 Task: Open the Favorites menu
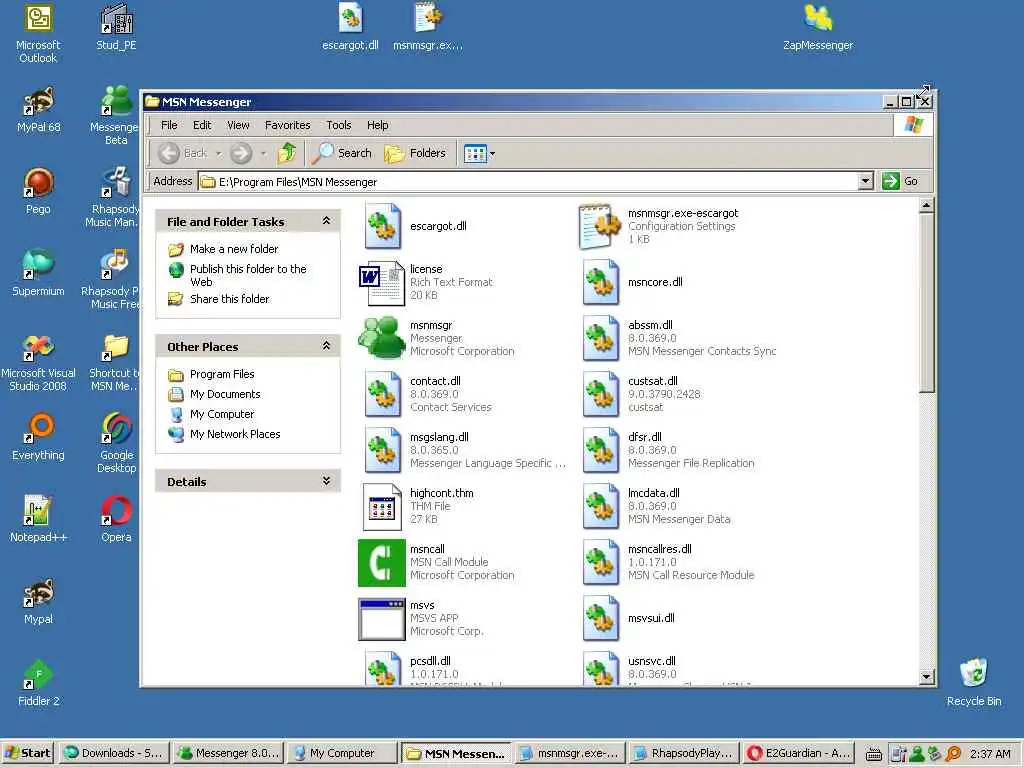[x=287, y=125]
